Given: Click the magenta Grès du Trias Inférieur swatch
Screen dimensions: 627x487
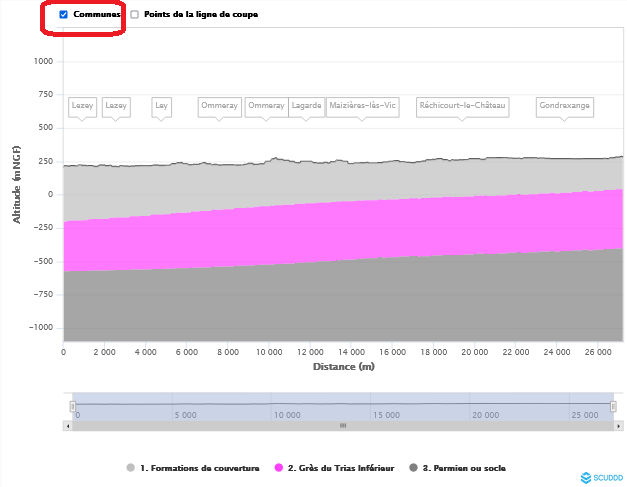Looking at the screenshot, I should (x=278, y=467).
